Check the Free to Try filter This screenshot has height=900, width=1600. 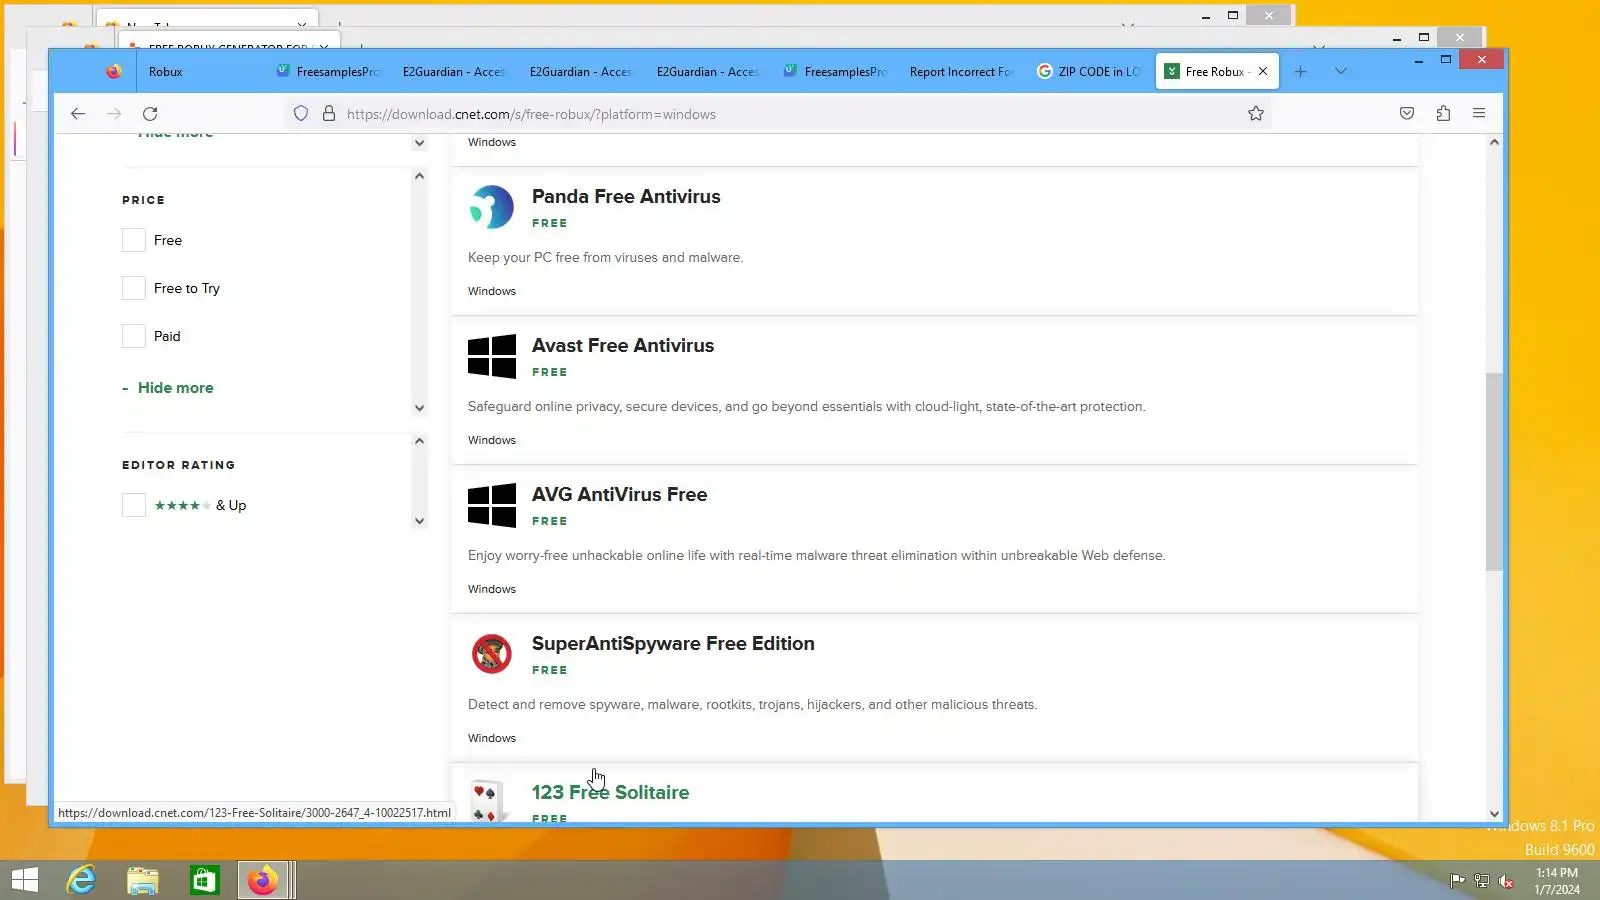[134, 288]
